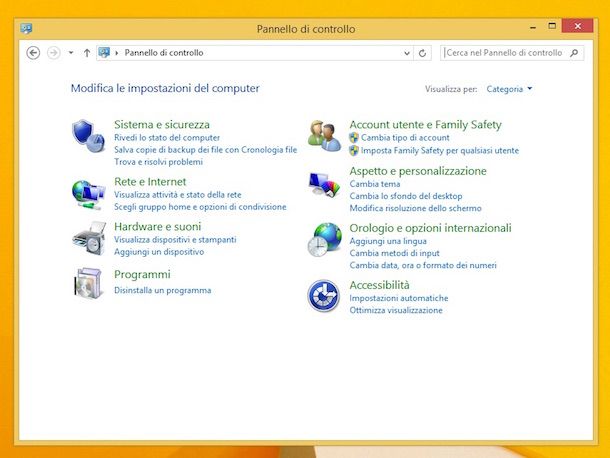The width and height of the screenshot is (610, 458).
Task: Open the Sistema e sicurezza category heading
Action: pyautogui.click(x=161, y=125)
